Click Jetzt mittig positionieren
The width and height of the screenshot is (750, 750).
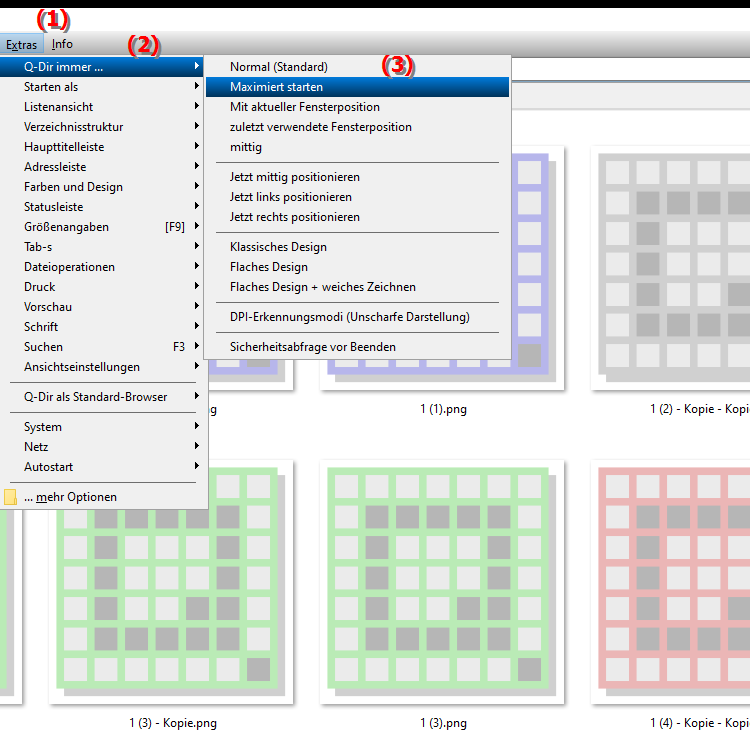point(357,177)
